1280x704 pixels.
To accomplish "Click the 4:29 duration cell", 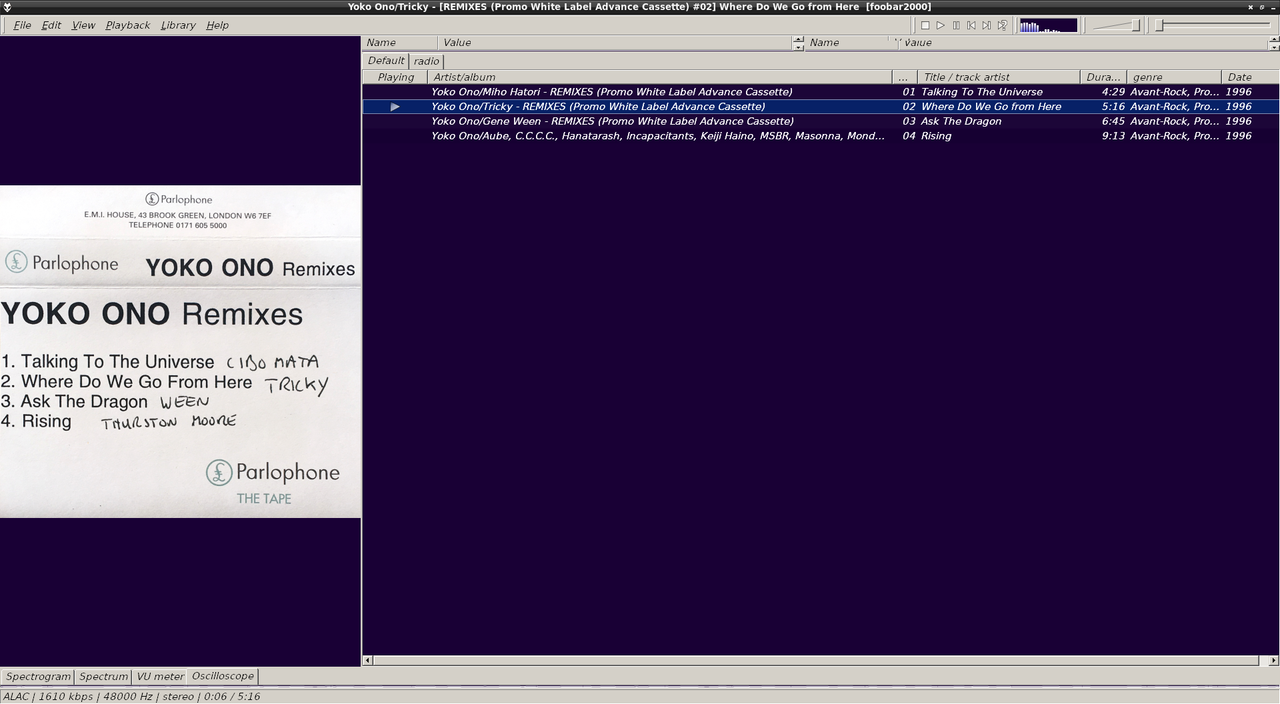I will click(x=1113, y=92).
